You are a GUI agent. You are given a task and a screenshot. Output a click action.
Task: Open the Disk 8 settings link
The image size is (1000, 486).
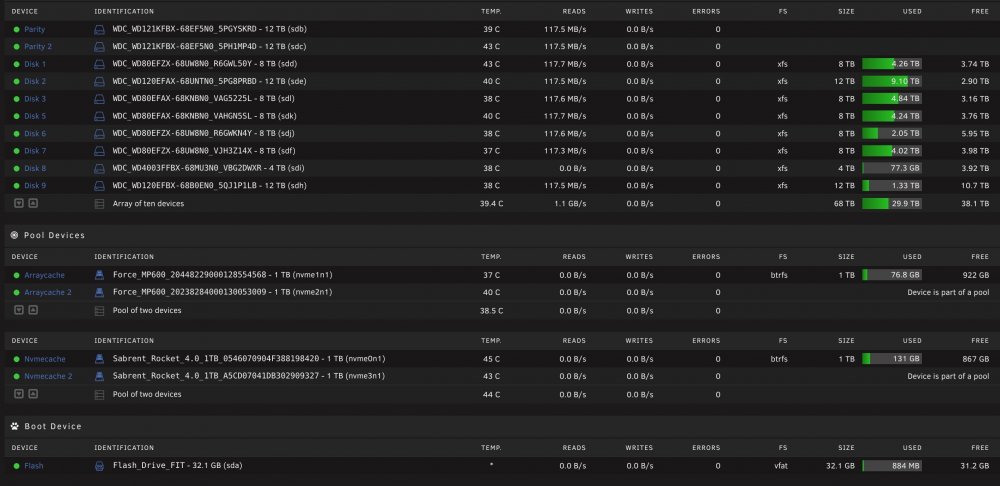point(35,168)
